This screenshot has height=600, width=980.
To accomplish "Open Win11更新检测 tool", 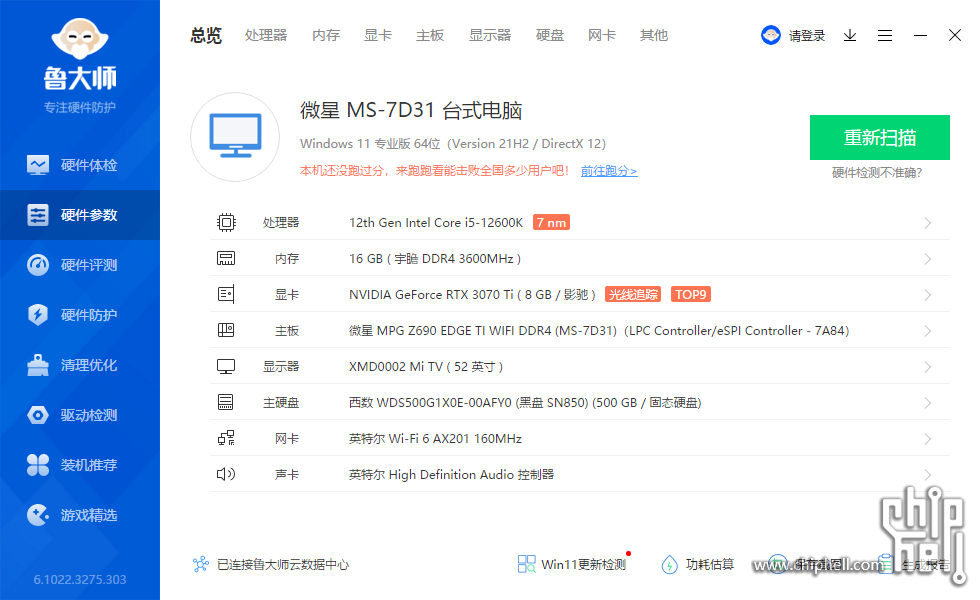I will (572, 564).
